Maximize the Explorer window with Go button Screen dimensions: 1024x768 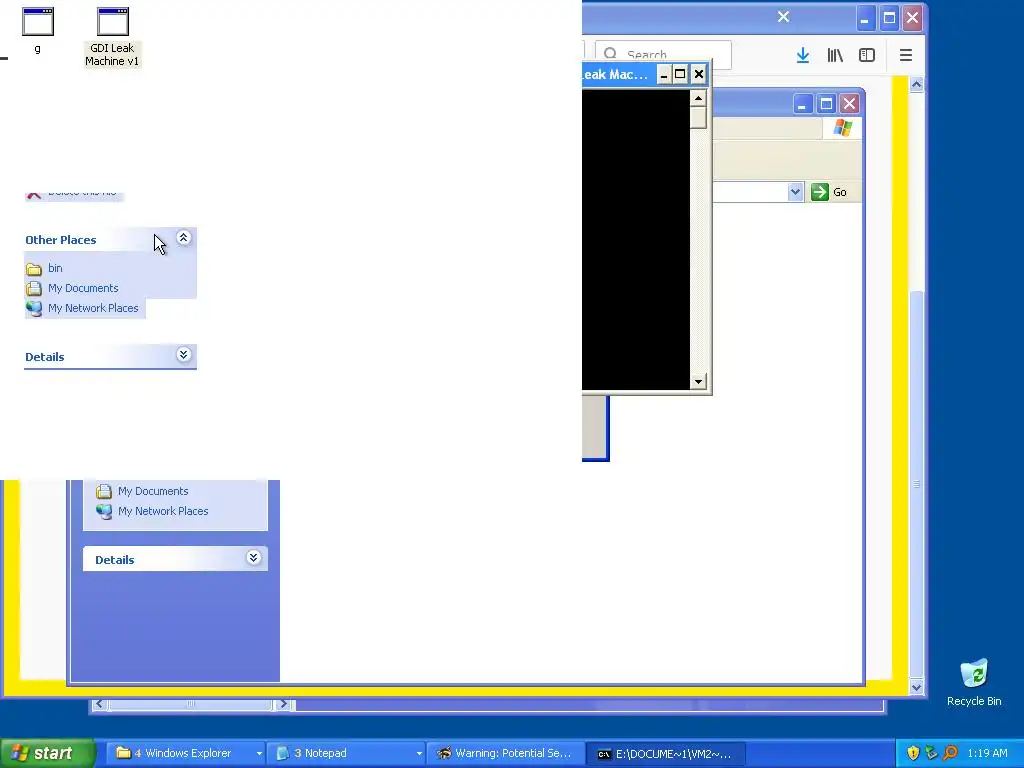[826, 104]
